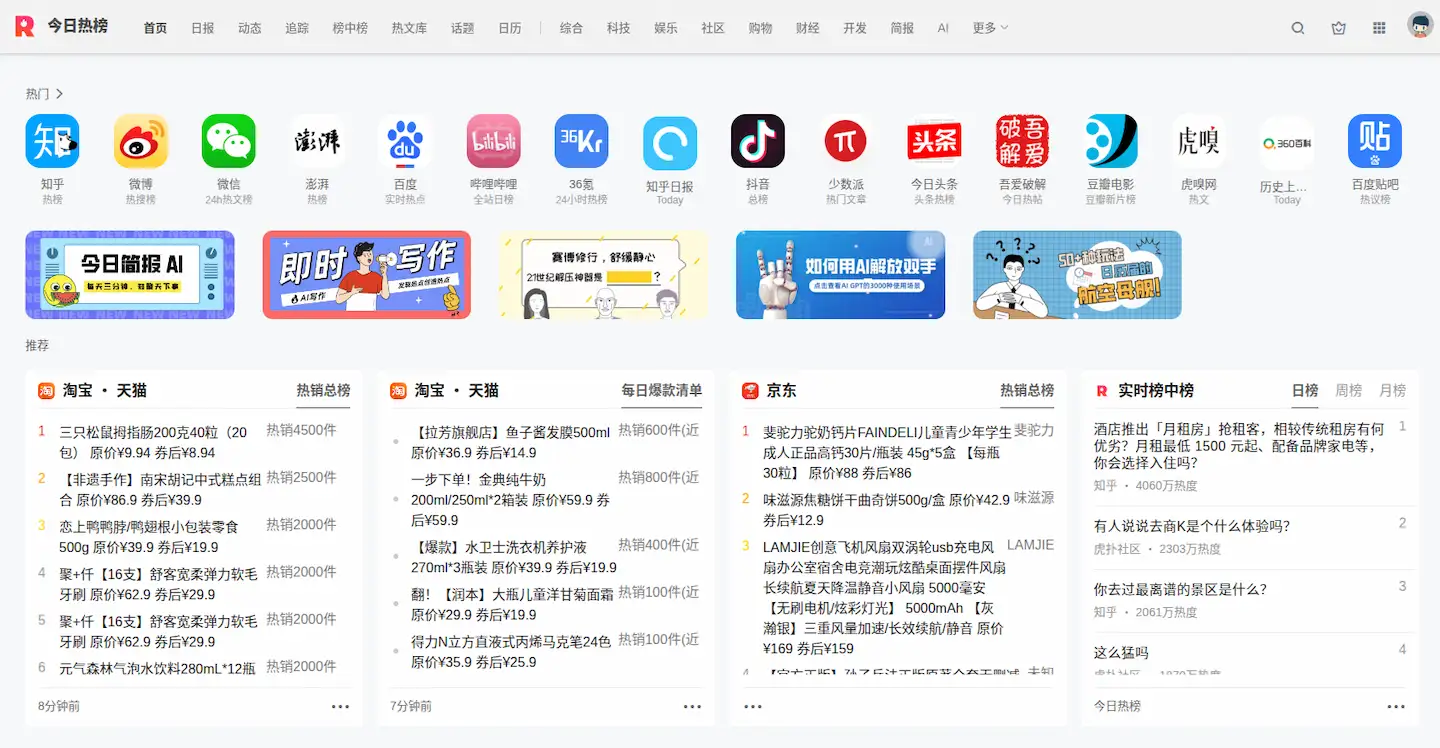Open the 实时榜中榜 card title
The width and height of the screenshot is (1440, 748).
click(1156, 390)
